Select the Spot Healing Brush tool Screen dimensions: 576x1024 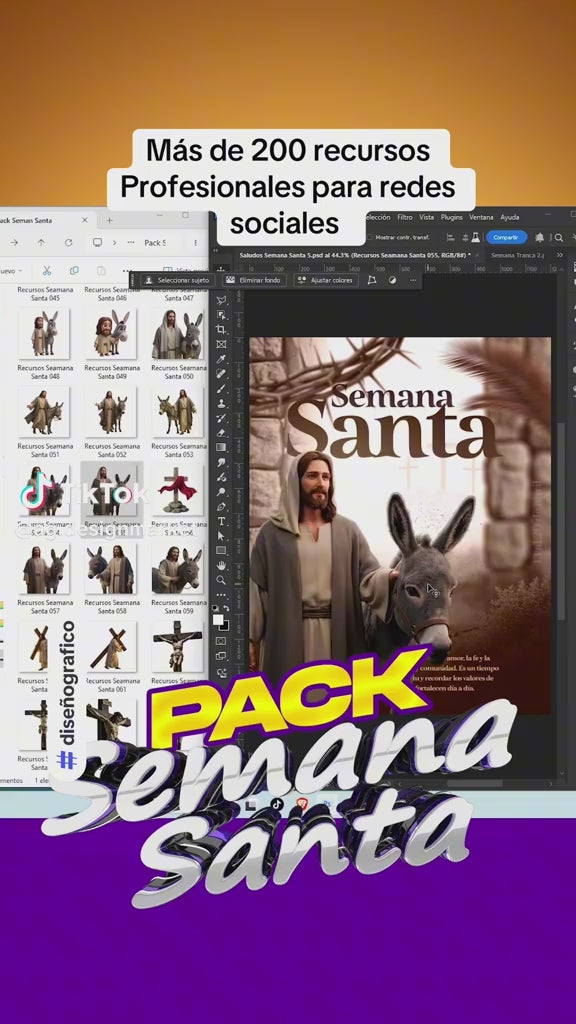click(221, 374)
